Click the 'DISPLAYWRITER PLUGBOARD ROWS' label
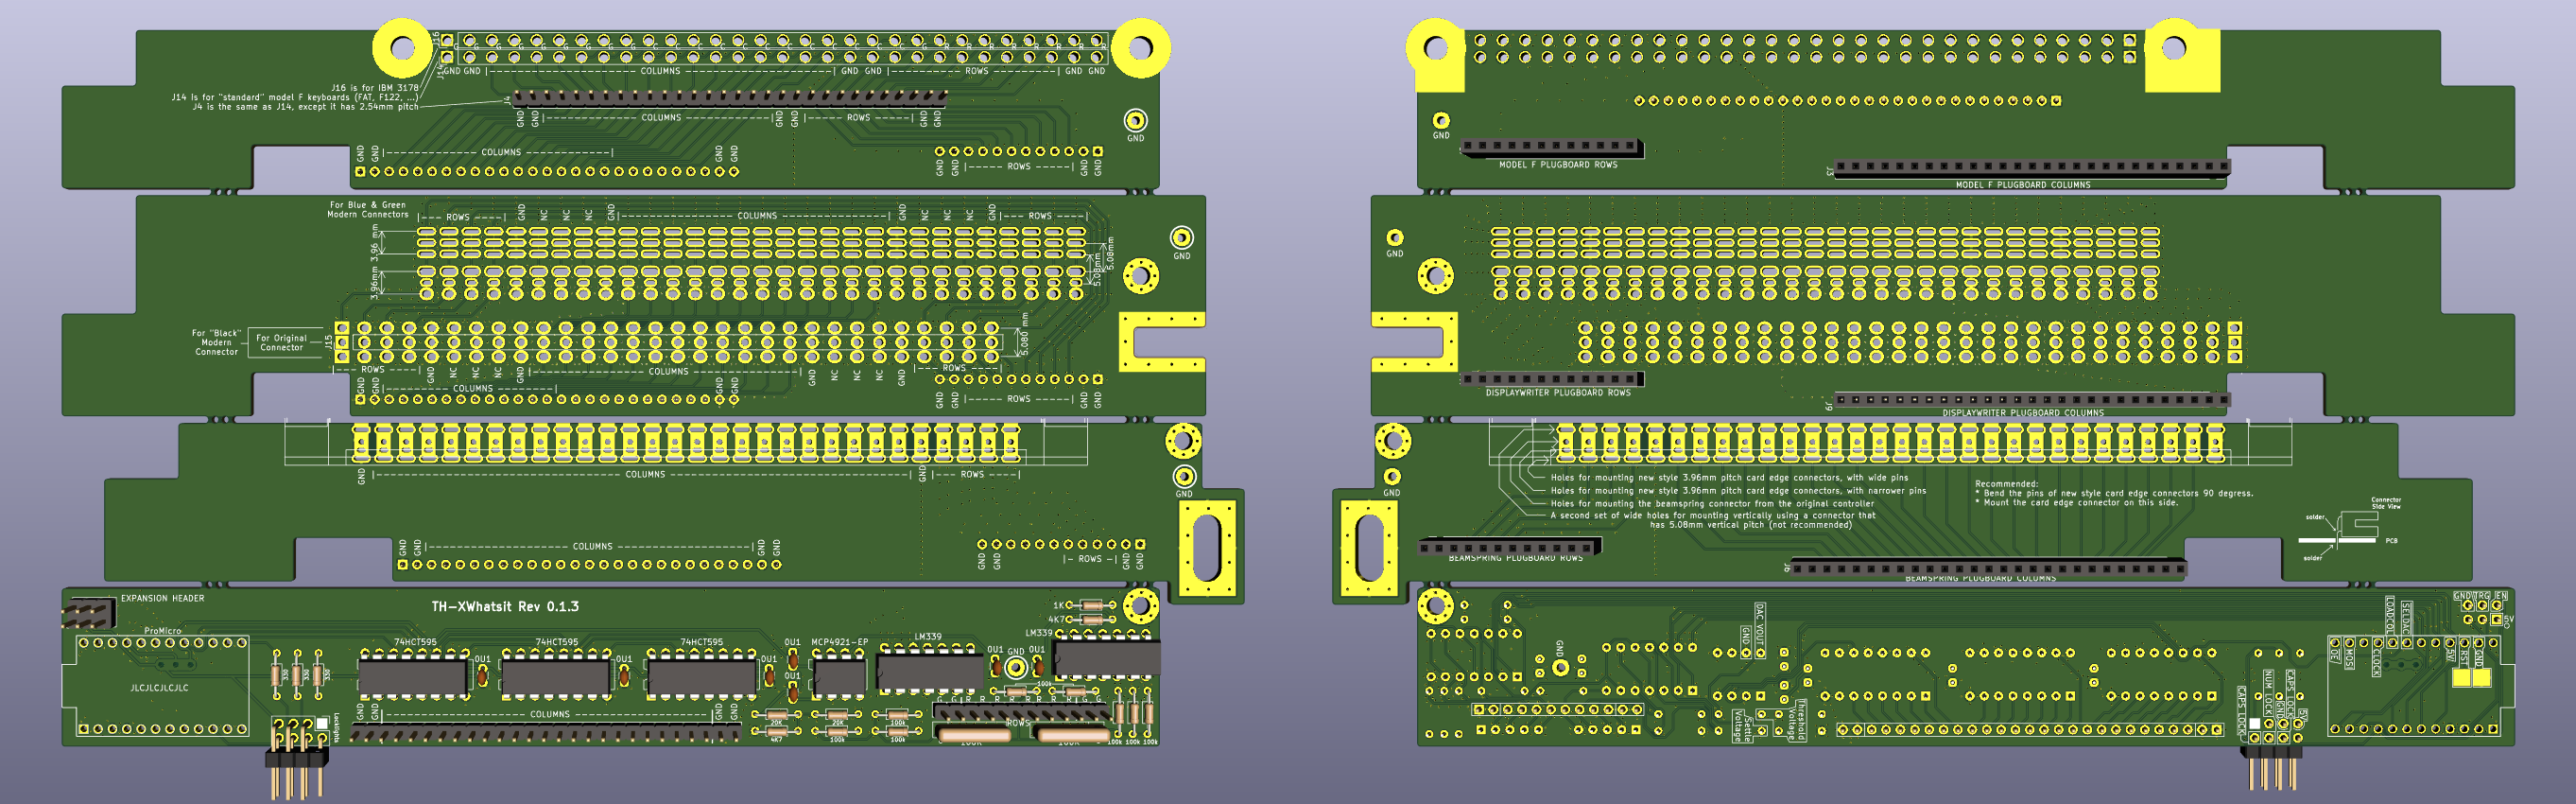The image size is (2576, 804). (x=1558, y=393)
